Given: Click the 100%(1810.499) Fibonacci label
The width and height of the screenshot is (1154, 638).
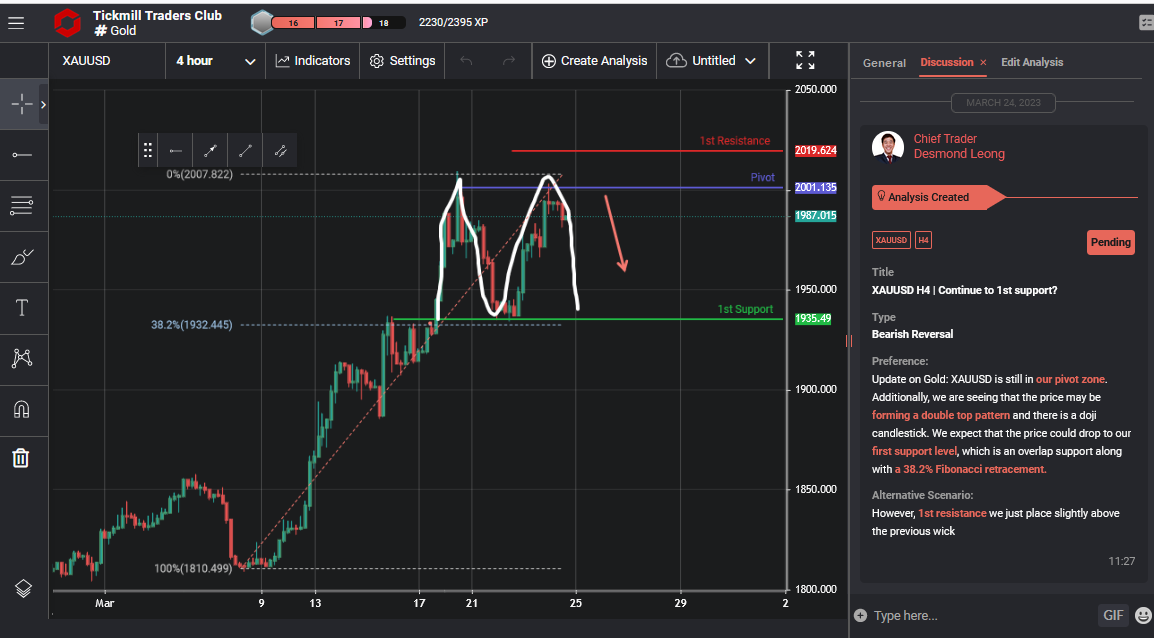Looking at the screenshot, I should (193, 568).
